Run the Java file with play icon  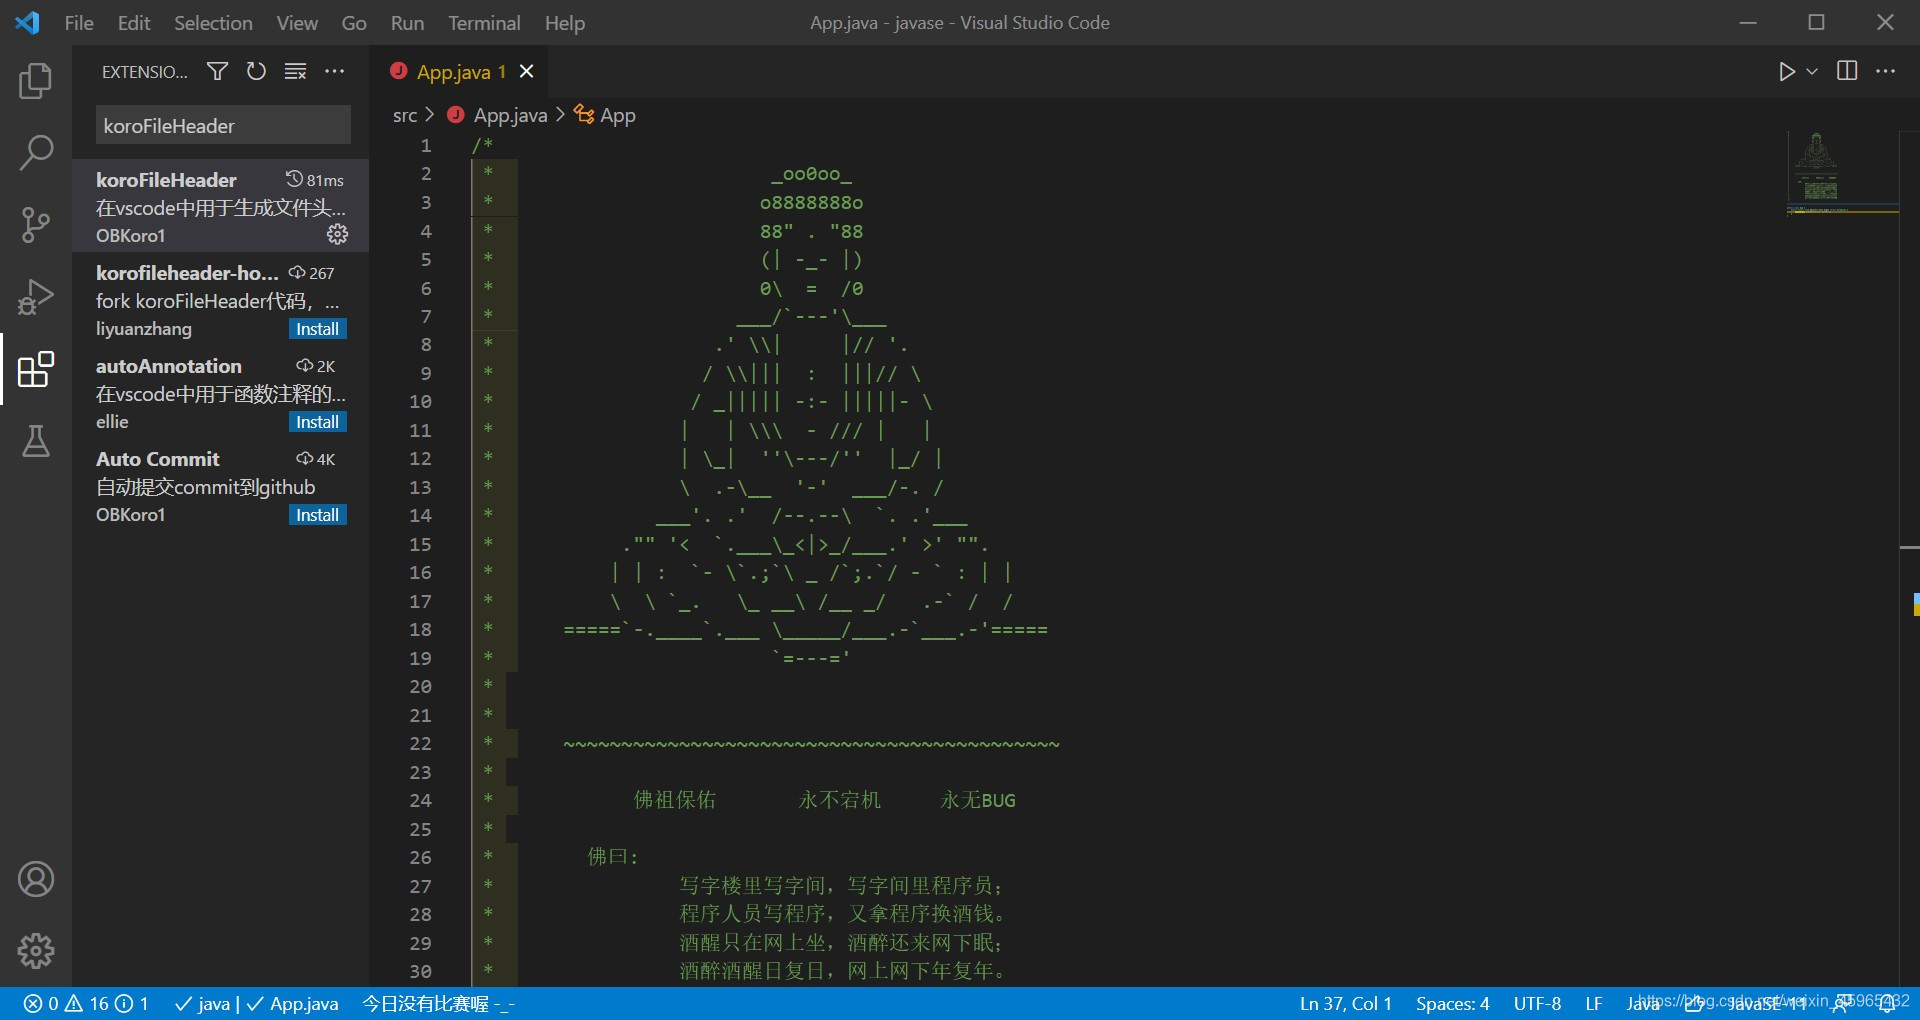1787,71
